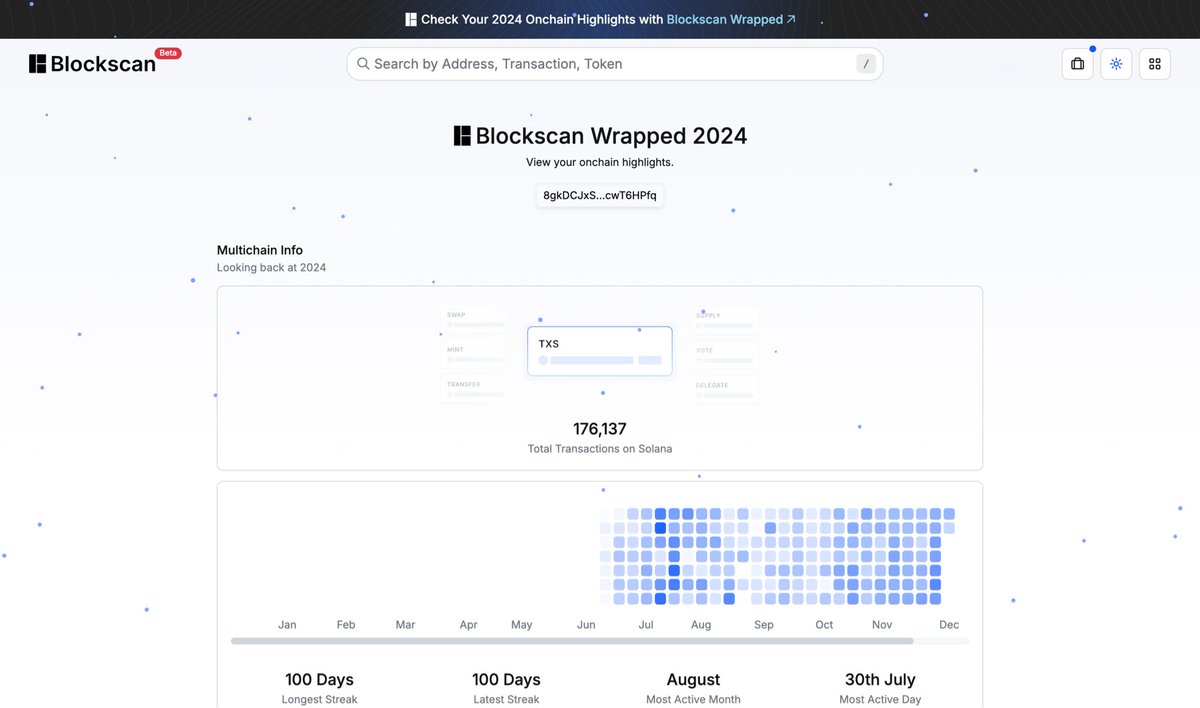
Task: Click the external arrow icon in banner
Action: coord(791,19)
